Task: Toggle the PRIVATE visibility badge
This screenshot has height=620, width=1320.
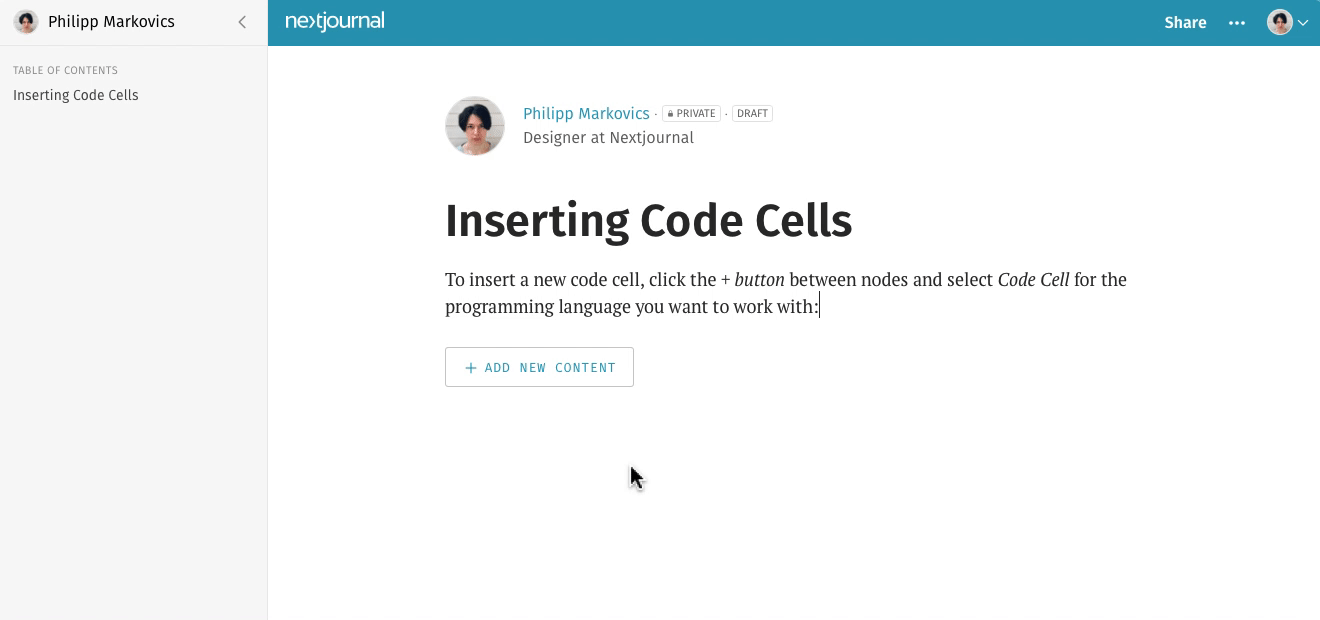Action: click(x=691, y=113)
